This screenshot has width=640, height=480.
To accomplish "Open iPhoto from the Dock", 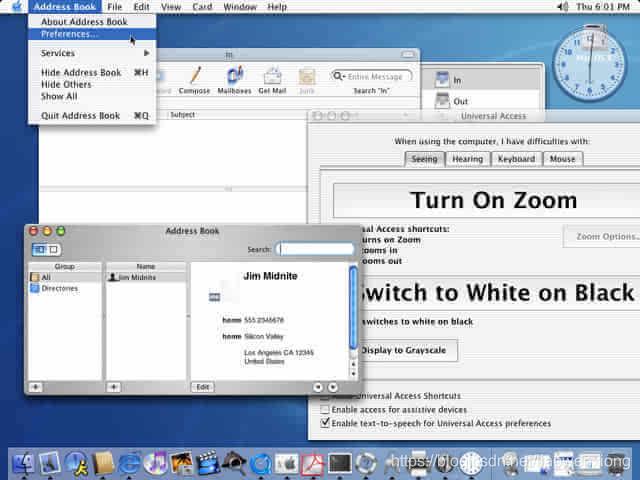I will pos(181,463).
